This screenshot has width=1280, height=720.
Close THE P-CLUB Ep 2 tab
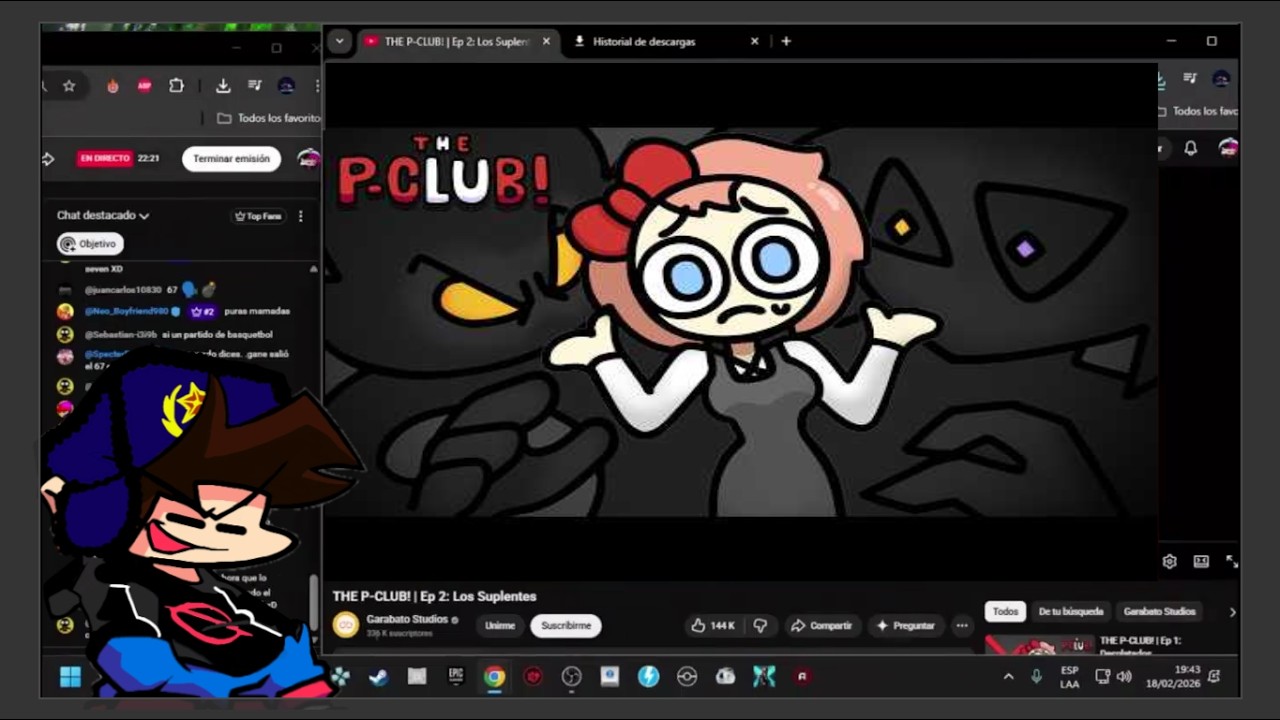click(x=546, y=42)
